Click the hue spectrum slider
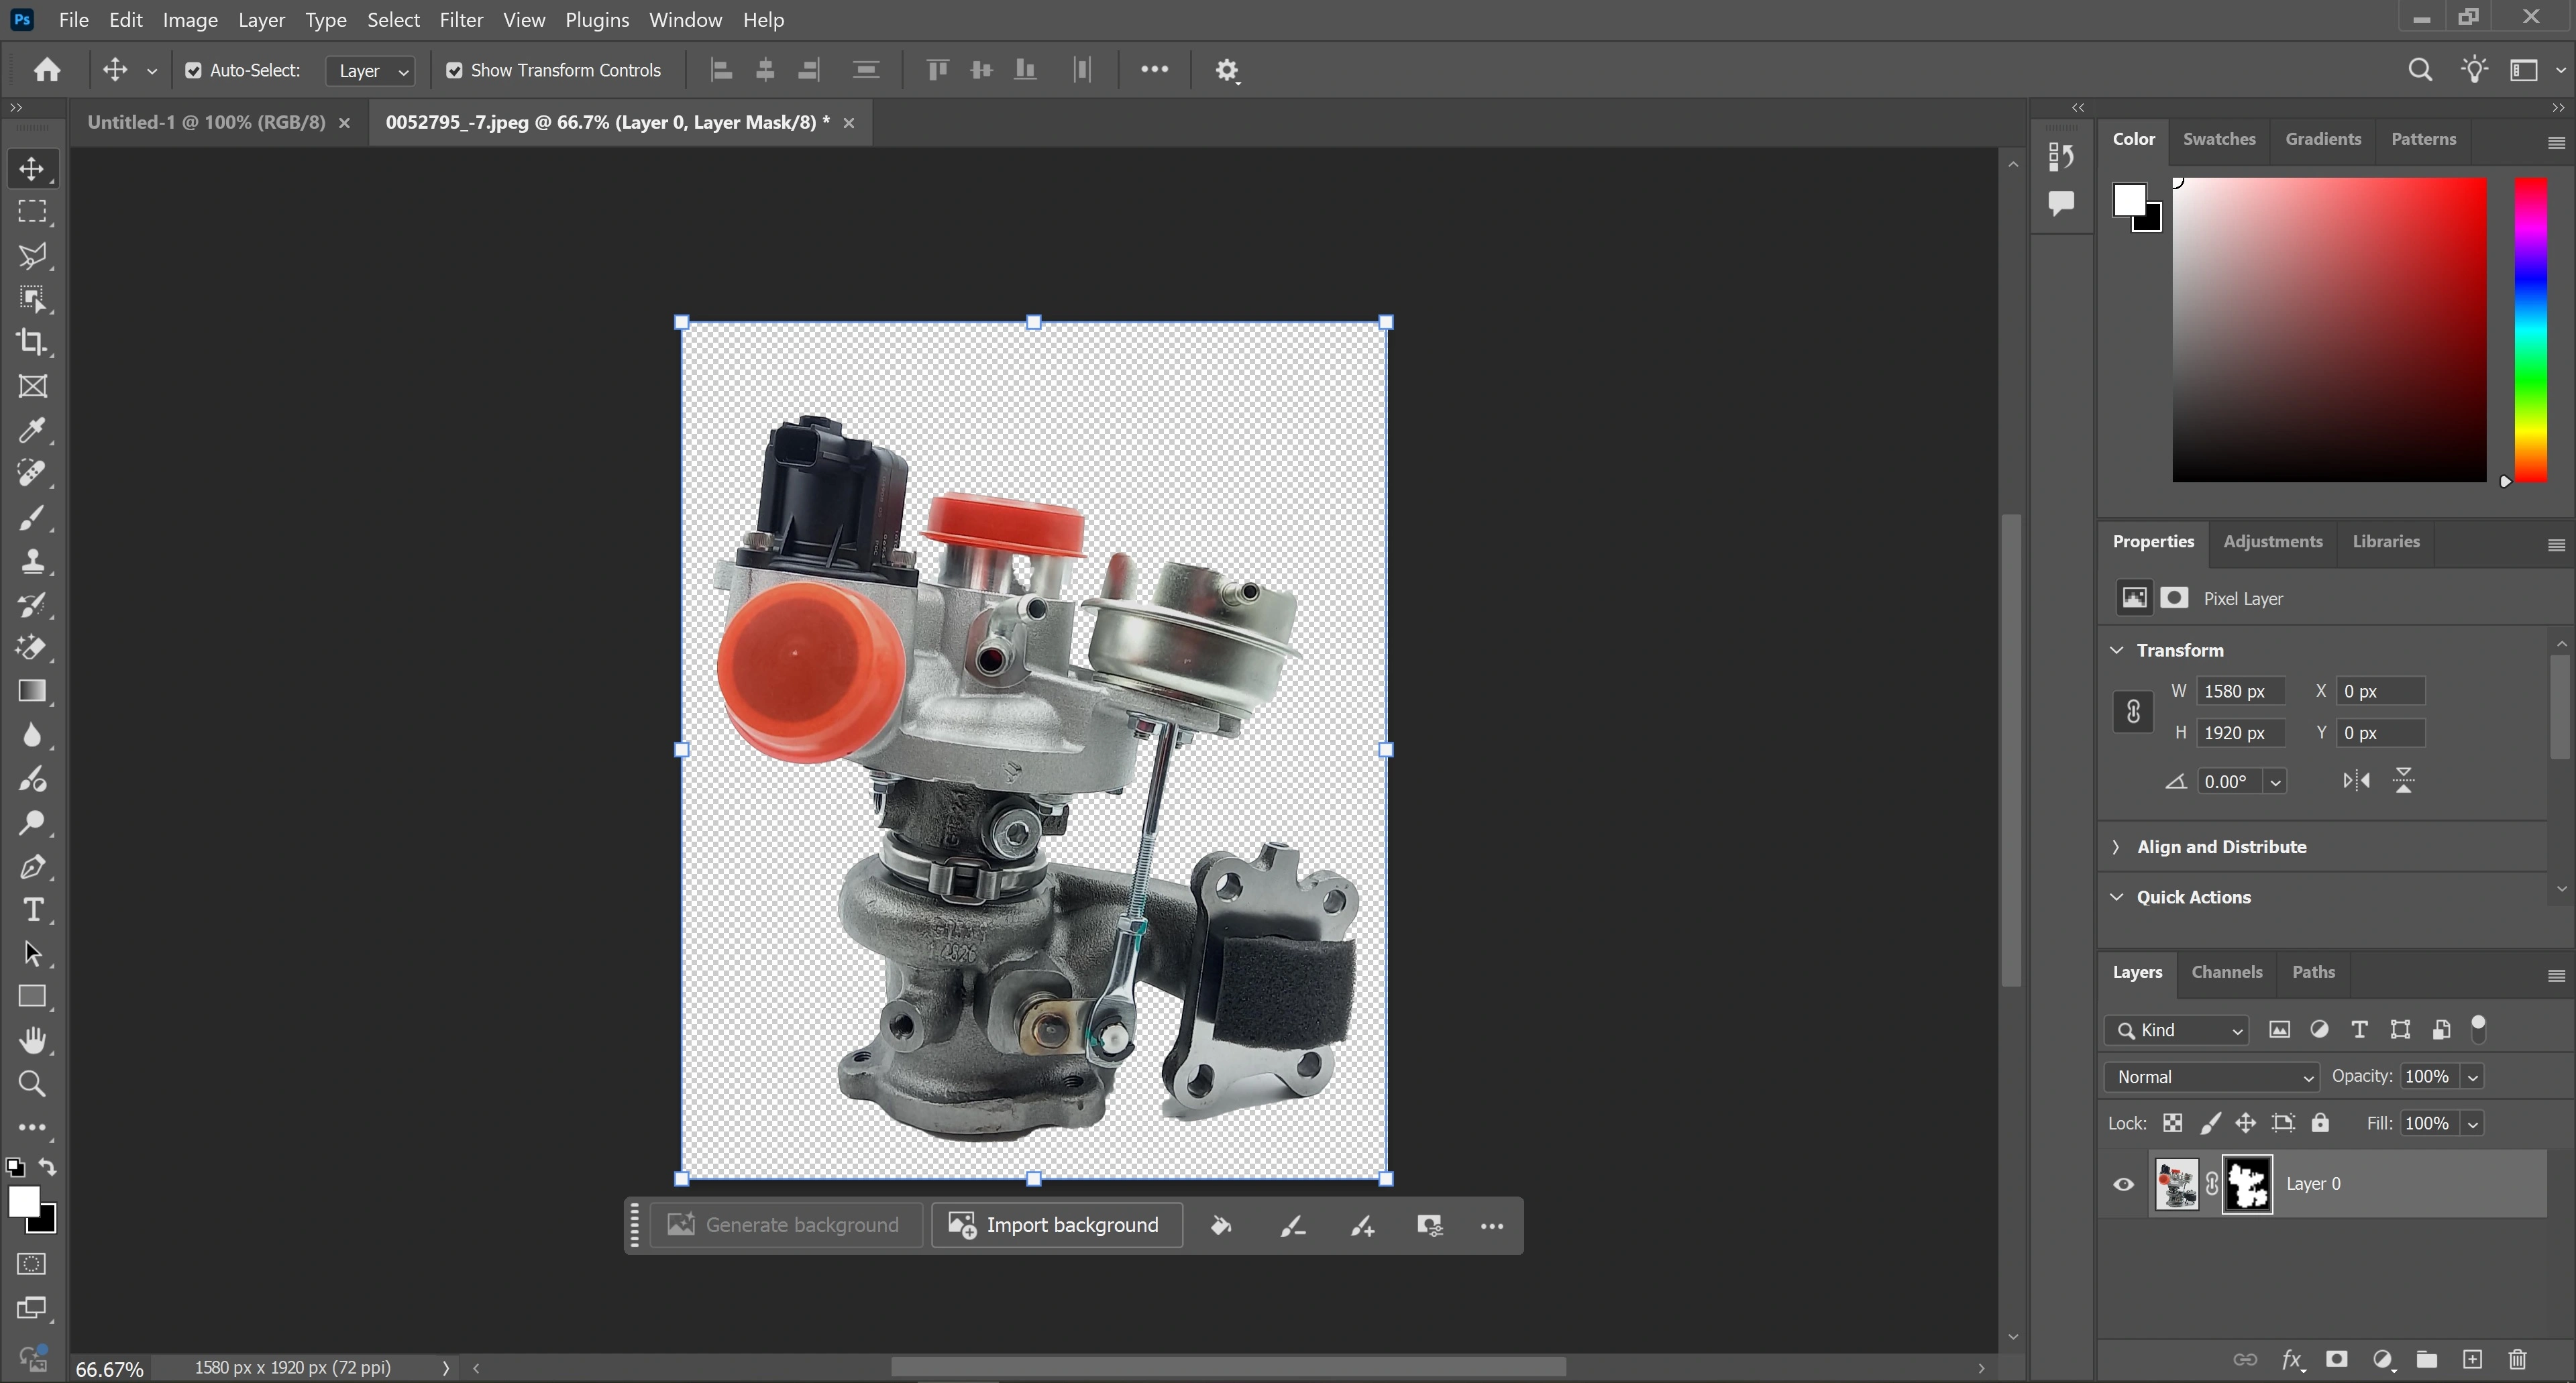Image resolution: width=2576 pixels, height=1383 pixels. click(x=2531, y=331)
